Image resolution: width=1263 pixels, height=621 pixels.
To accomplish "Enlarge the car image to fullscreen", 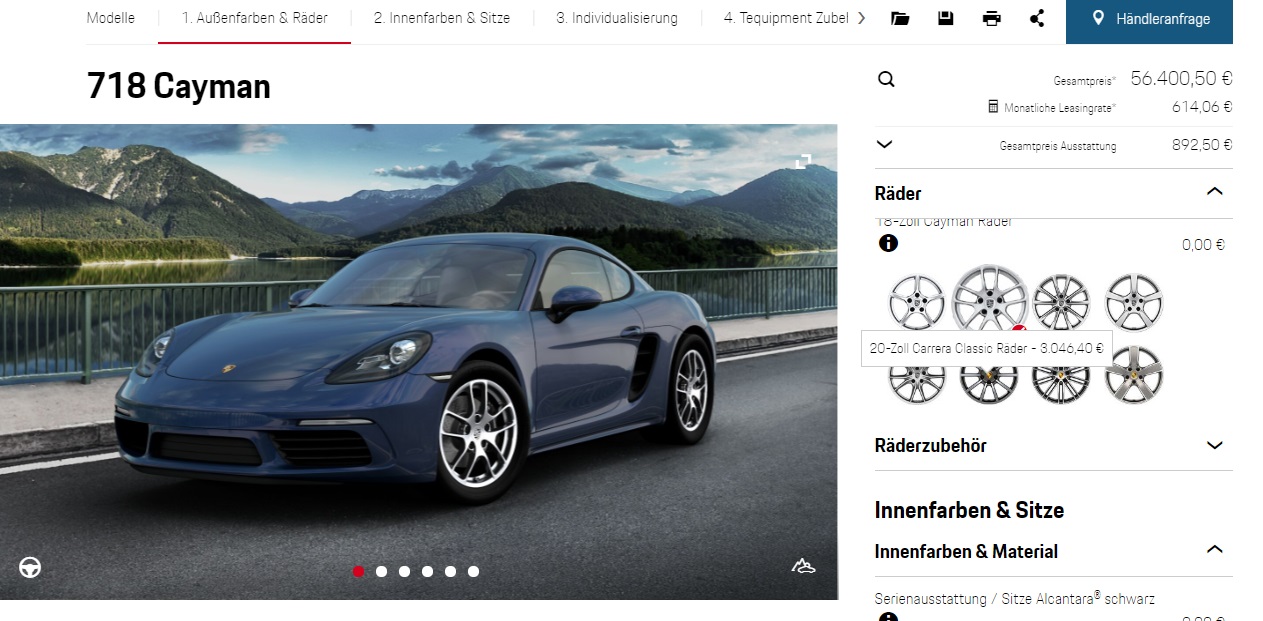I will coord(802,161).
